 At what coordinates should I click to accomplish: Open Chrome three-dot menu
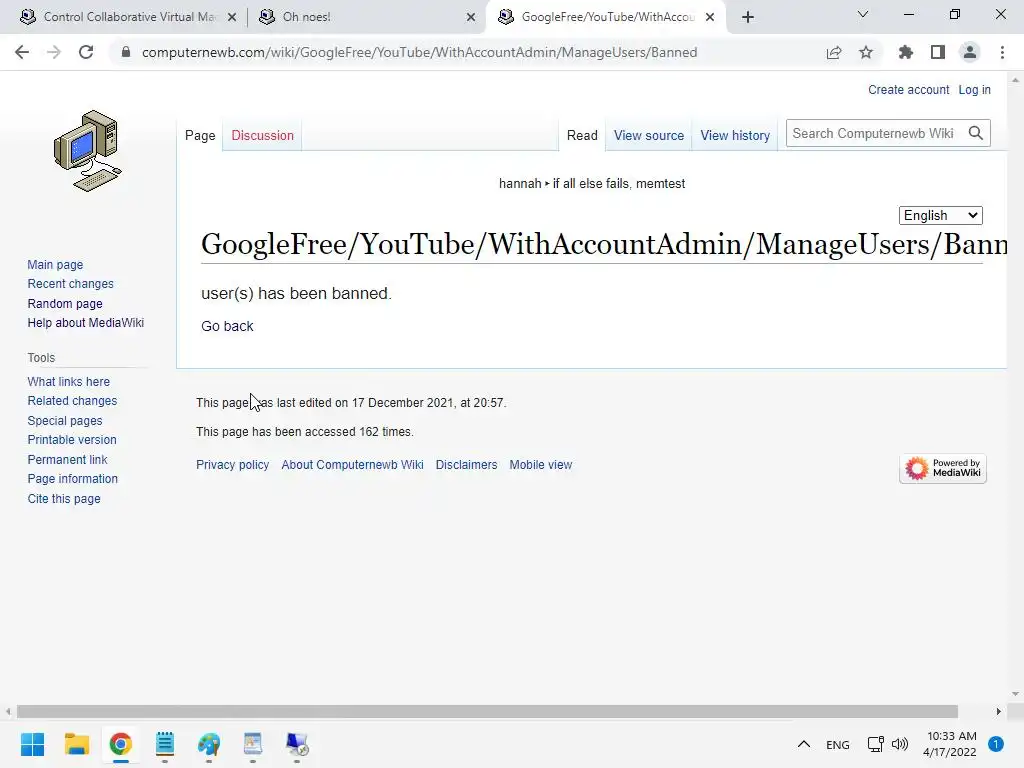[1002, 52]
